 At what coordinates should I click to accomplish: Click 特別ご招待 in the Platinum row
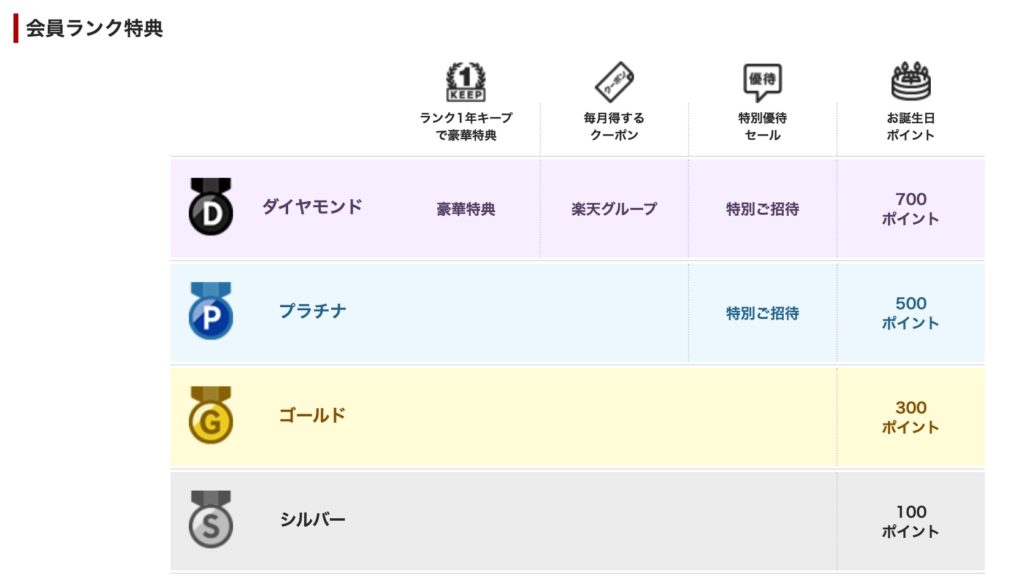pos(762,313)
